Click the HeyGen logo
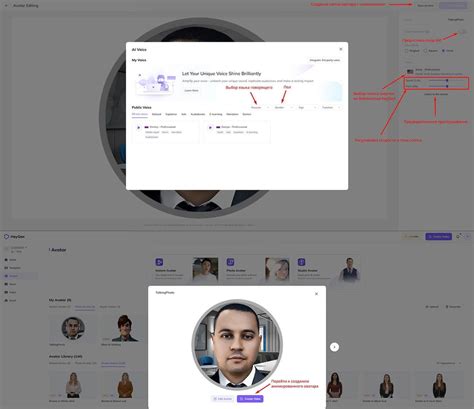474x409 pixels. (x=14, y=237)
